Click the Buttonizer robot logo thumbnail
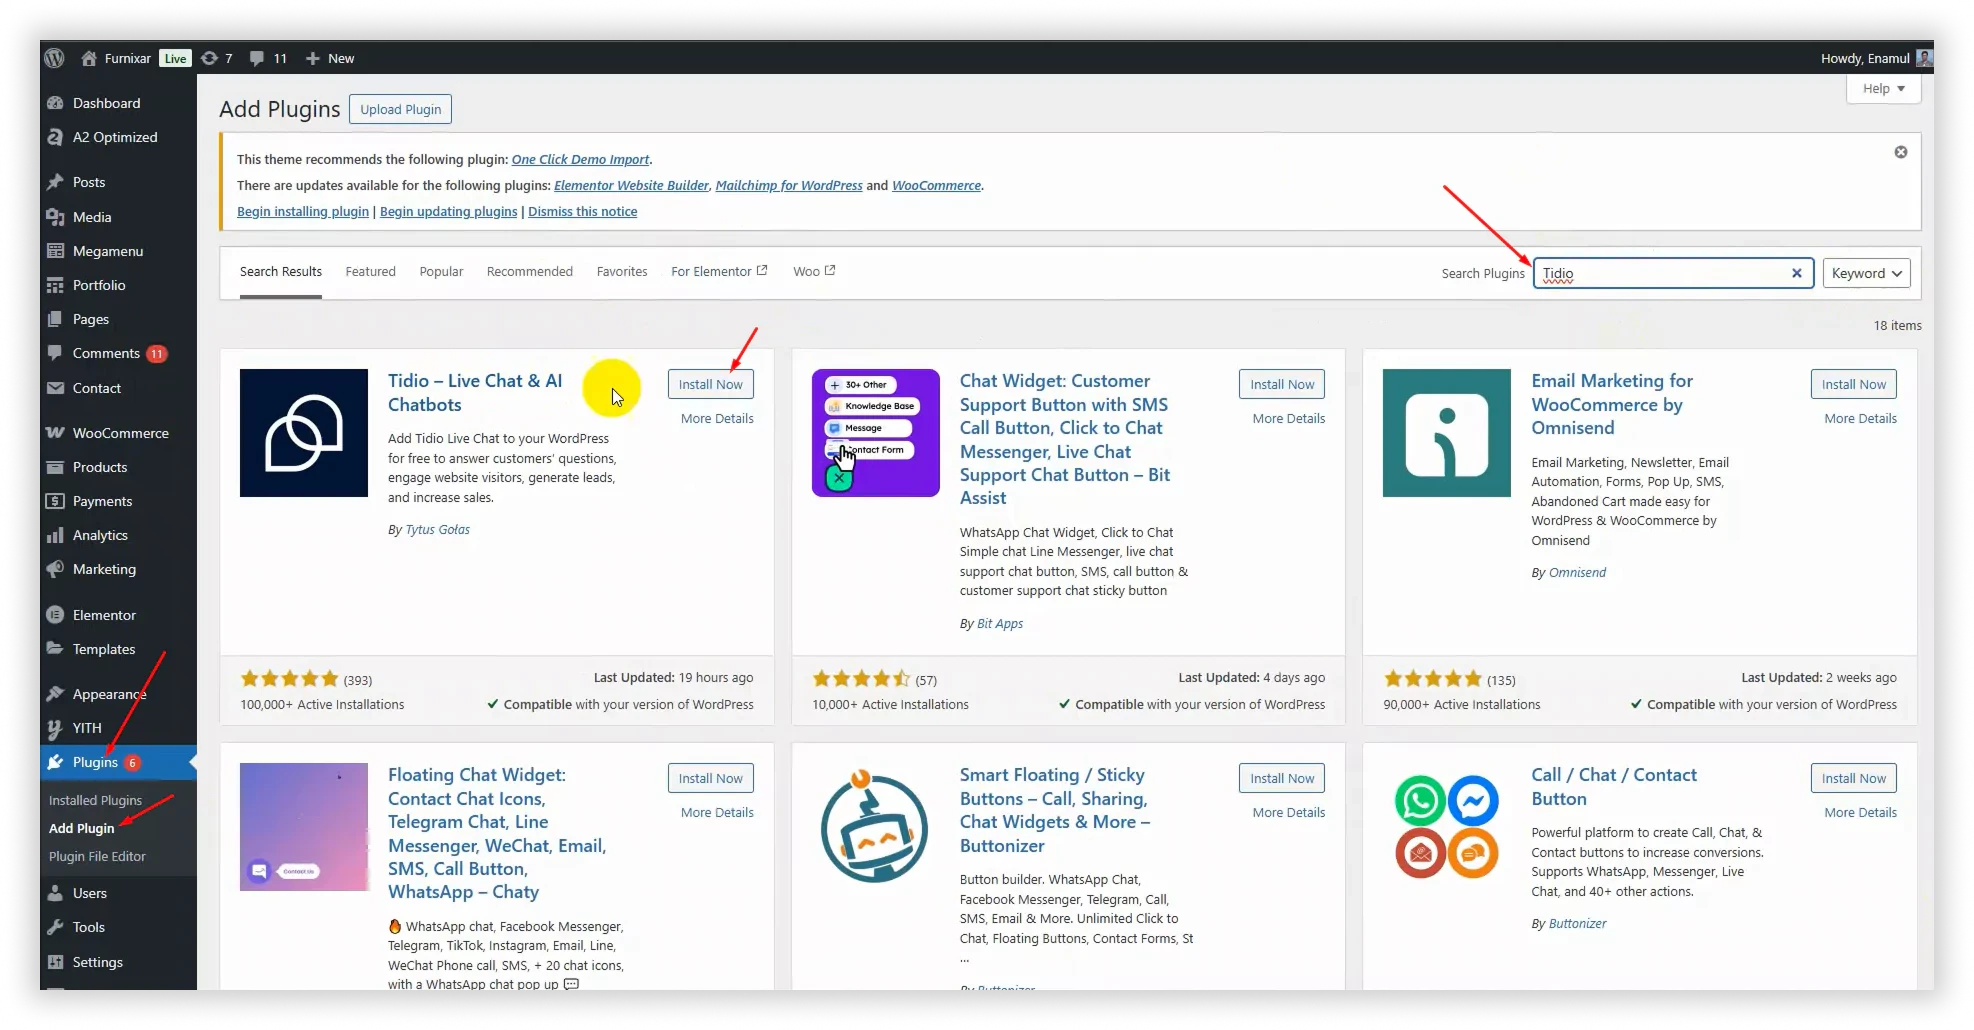 [875, 827]
